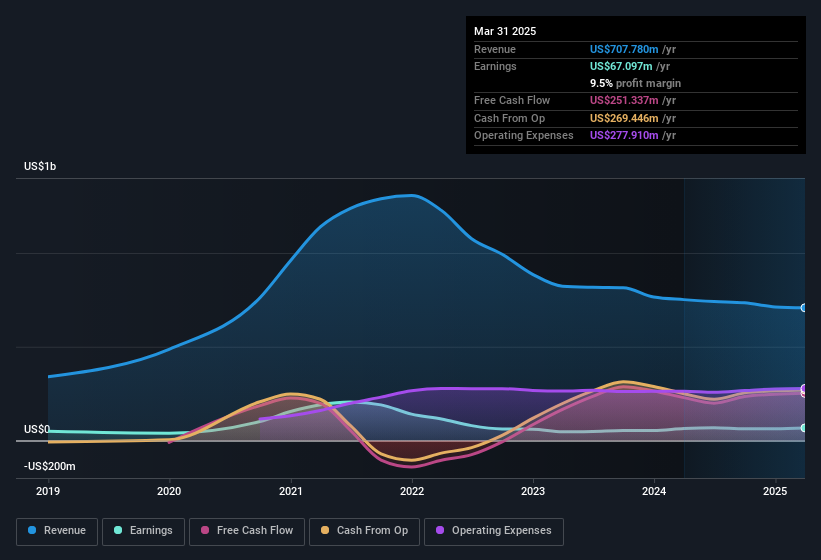821x560 pixels.
Task: Click the Mar 31 2025 tooltip date
Action: (505, 31)
